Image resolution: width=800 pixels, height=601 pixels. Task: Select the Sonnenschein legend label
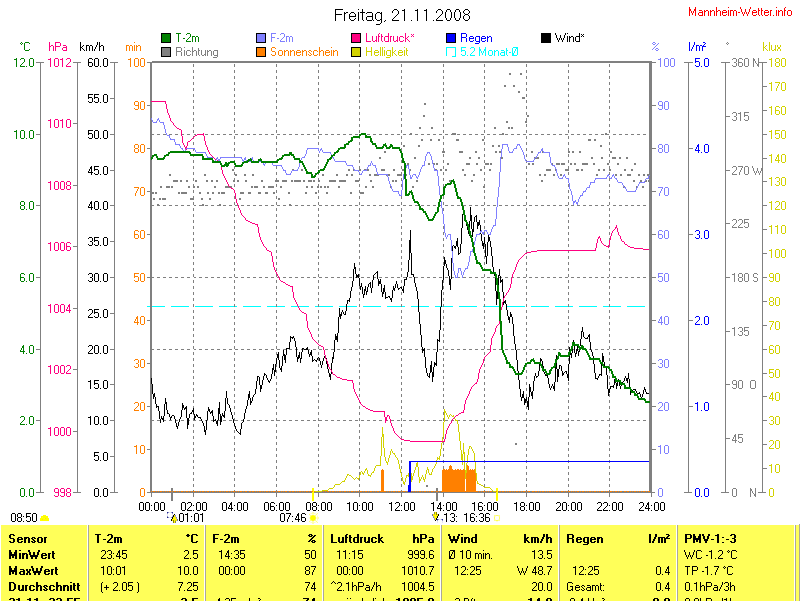pyautogui.click(x=304, y=52)
